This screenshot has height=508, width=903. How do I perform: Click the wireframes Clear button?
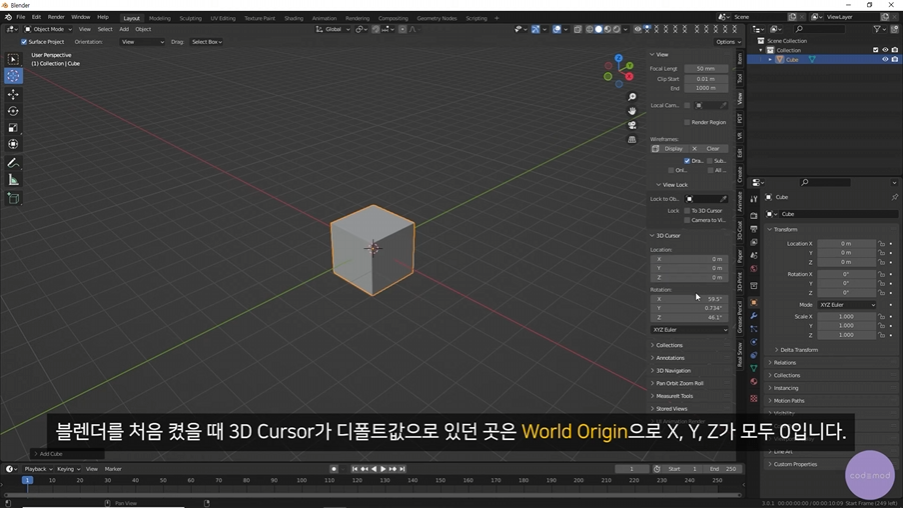coord(709,149)
